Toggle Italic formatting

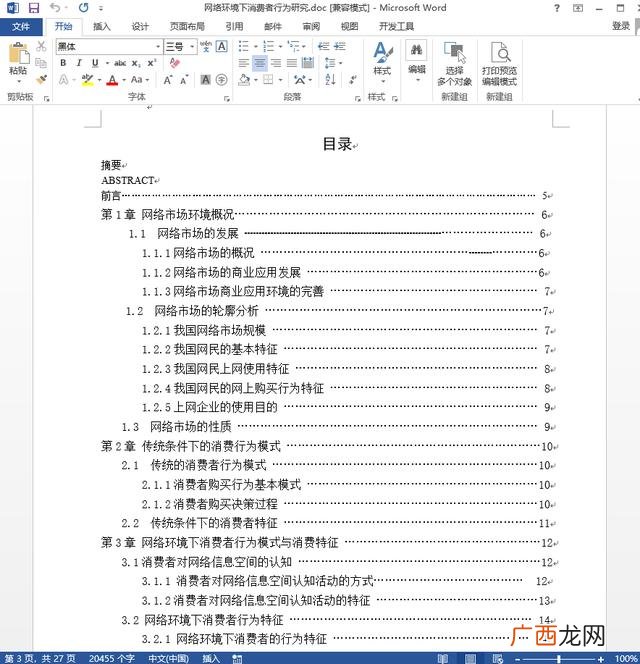coord(79,64)
